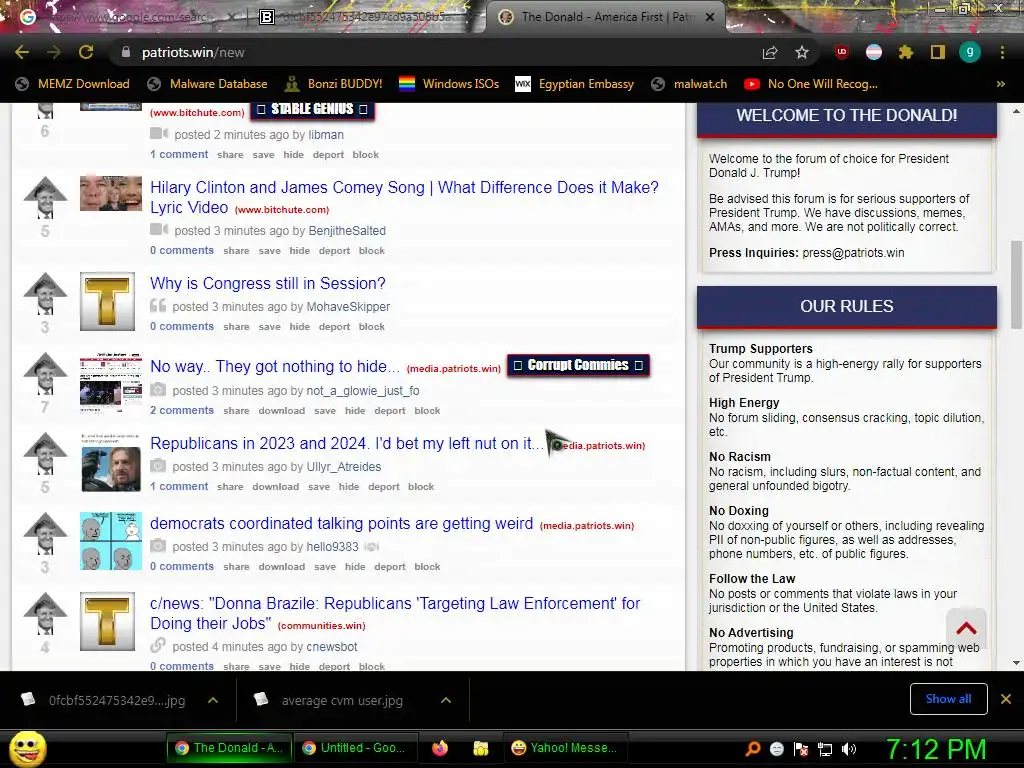Open Chrome three-dot menu
Viewport: 1024px width, 768px height.
point(1002,52)
